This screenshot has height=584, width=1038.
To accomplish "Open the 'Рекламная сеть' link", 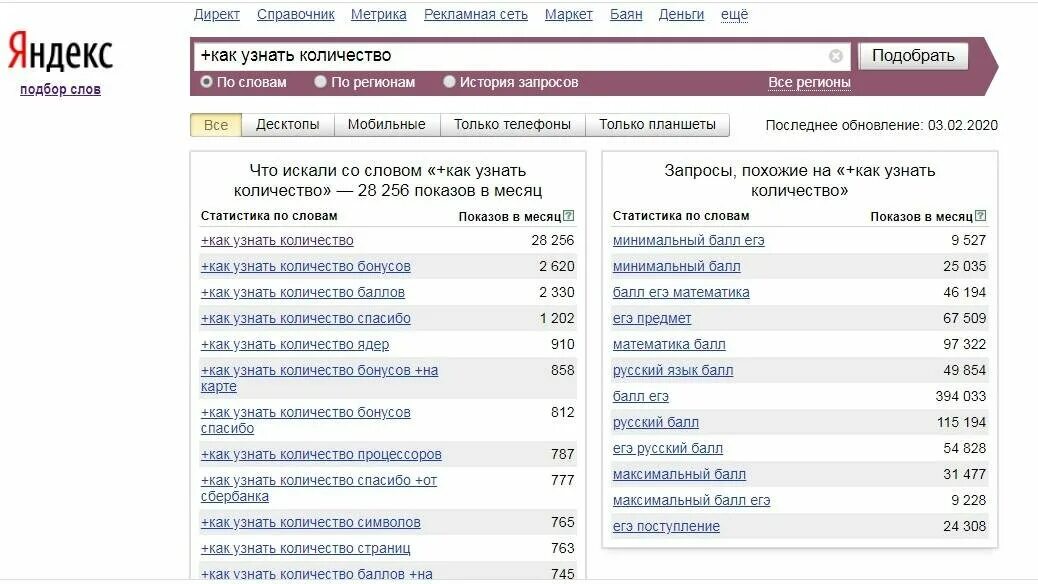I will 476,15.
